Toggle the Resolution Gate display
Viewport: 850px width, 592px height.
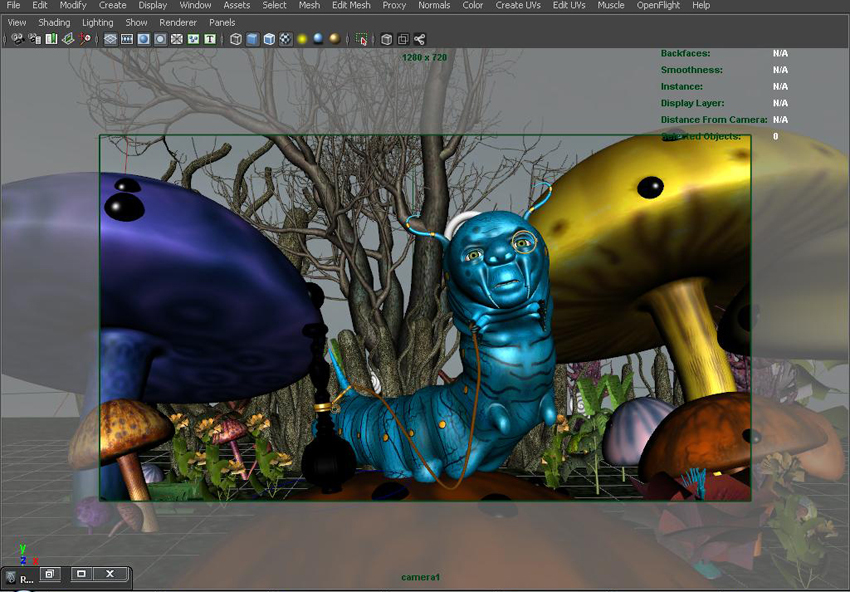coord(144,39)
